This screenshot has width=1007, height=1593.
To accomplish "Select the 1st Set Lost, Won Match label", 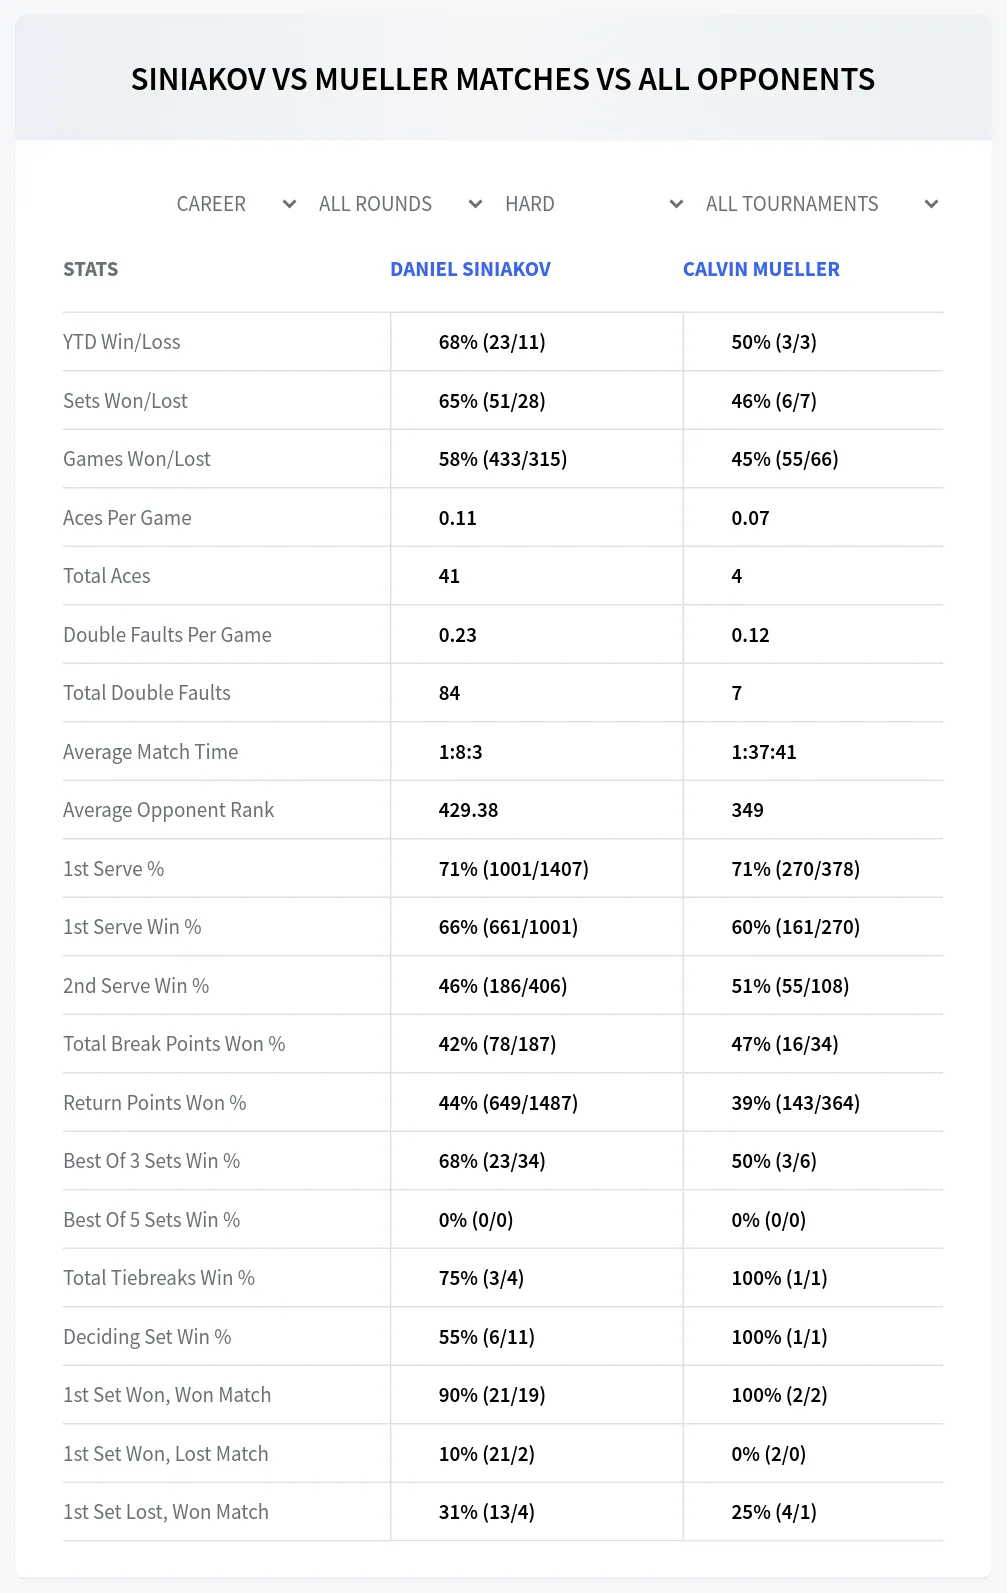I will pos(166,1512).
